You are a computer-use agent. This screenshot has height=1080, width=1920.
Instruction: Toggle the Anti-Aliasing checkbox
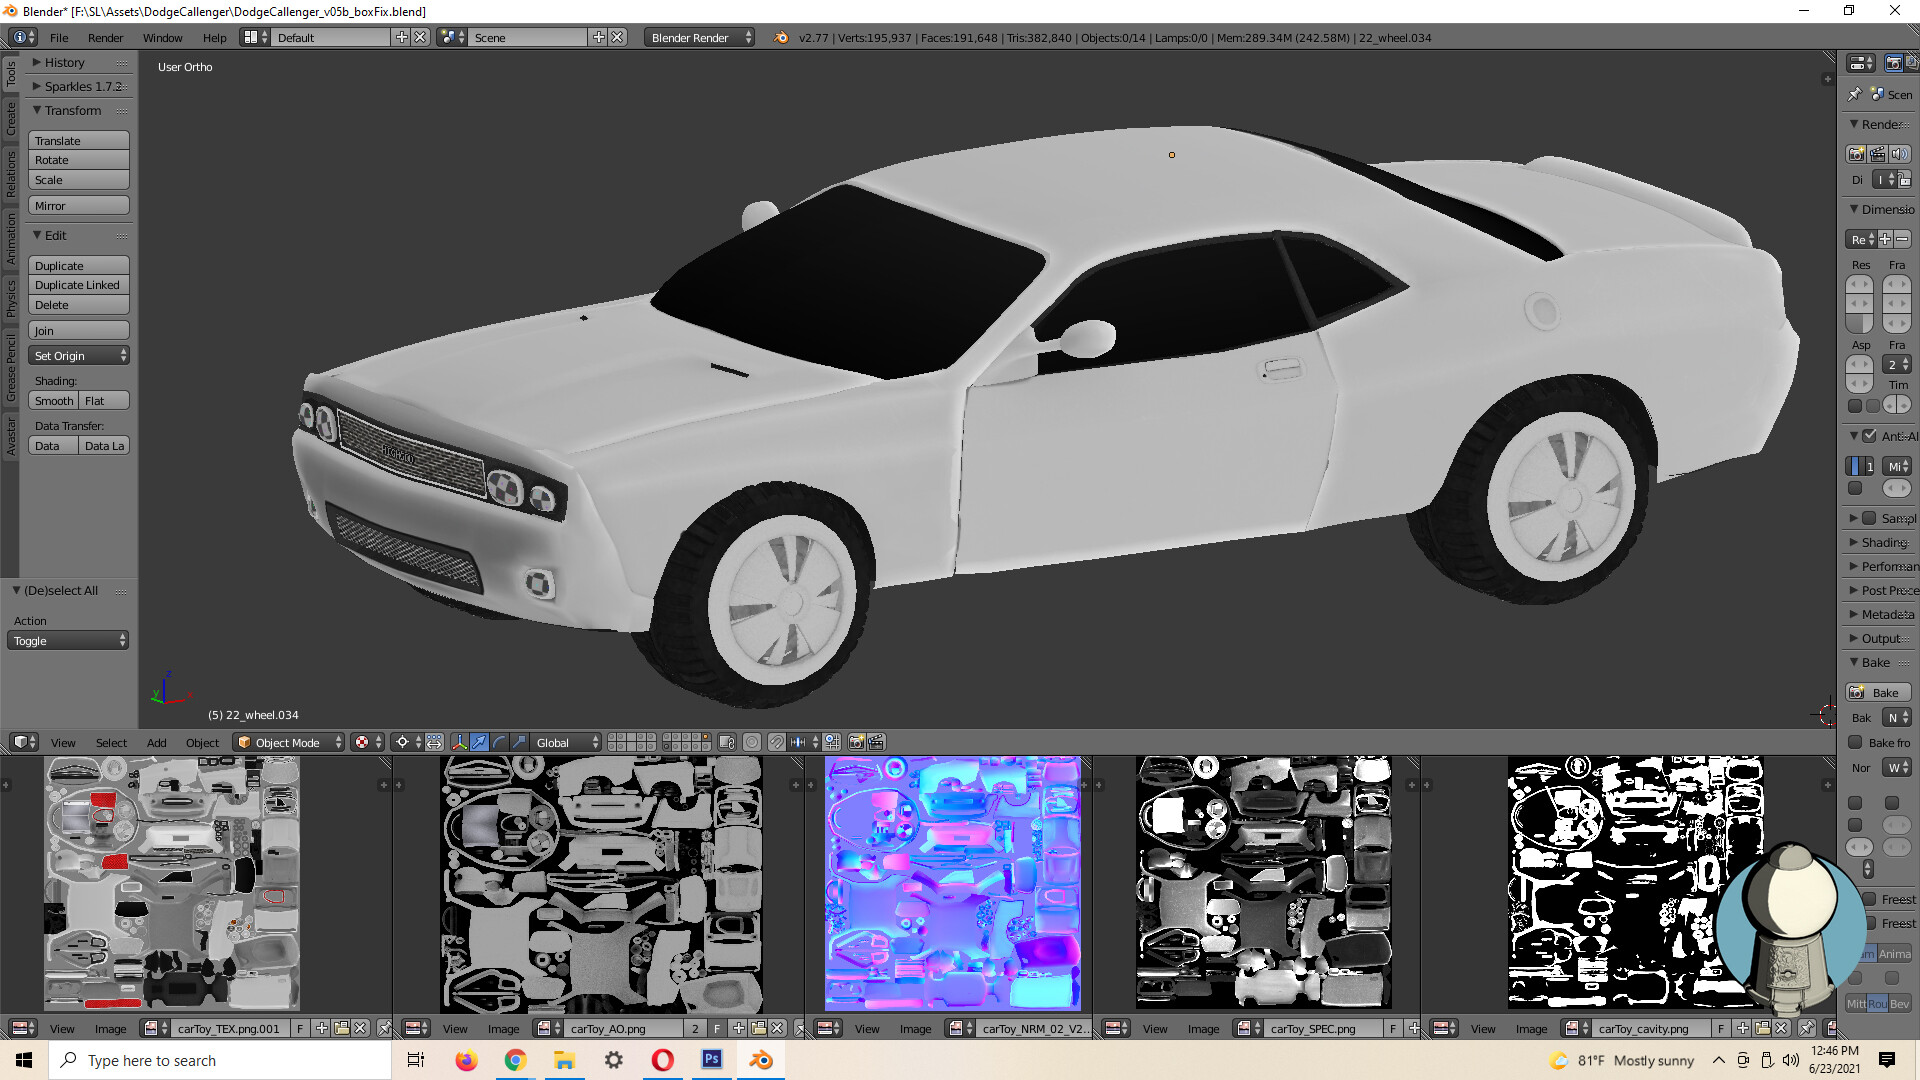tap(1869, 436)
